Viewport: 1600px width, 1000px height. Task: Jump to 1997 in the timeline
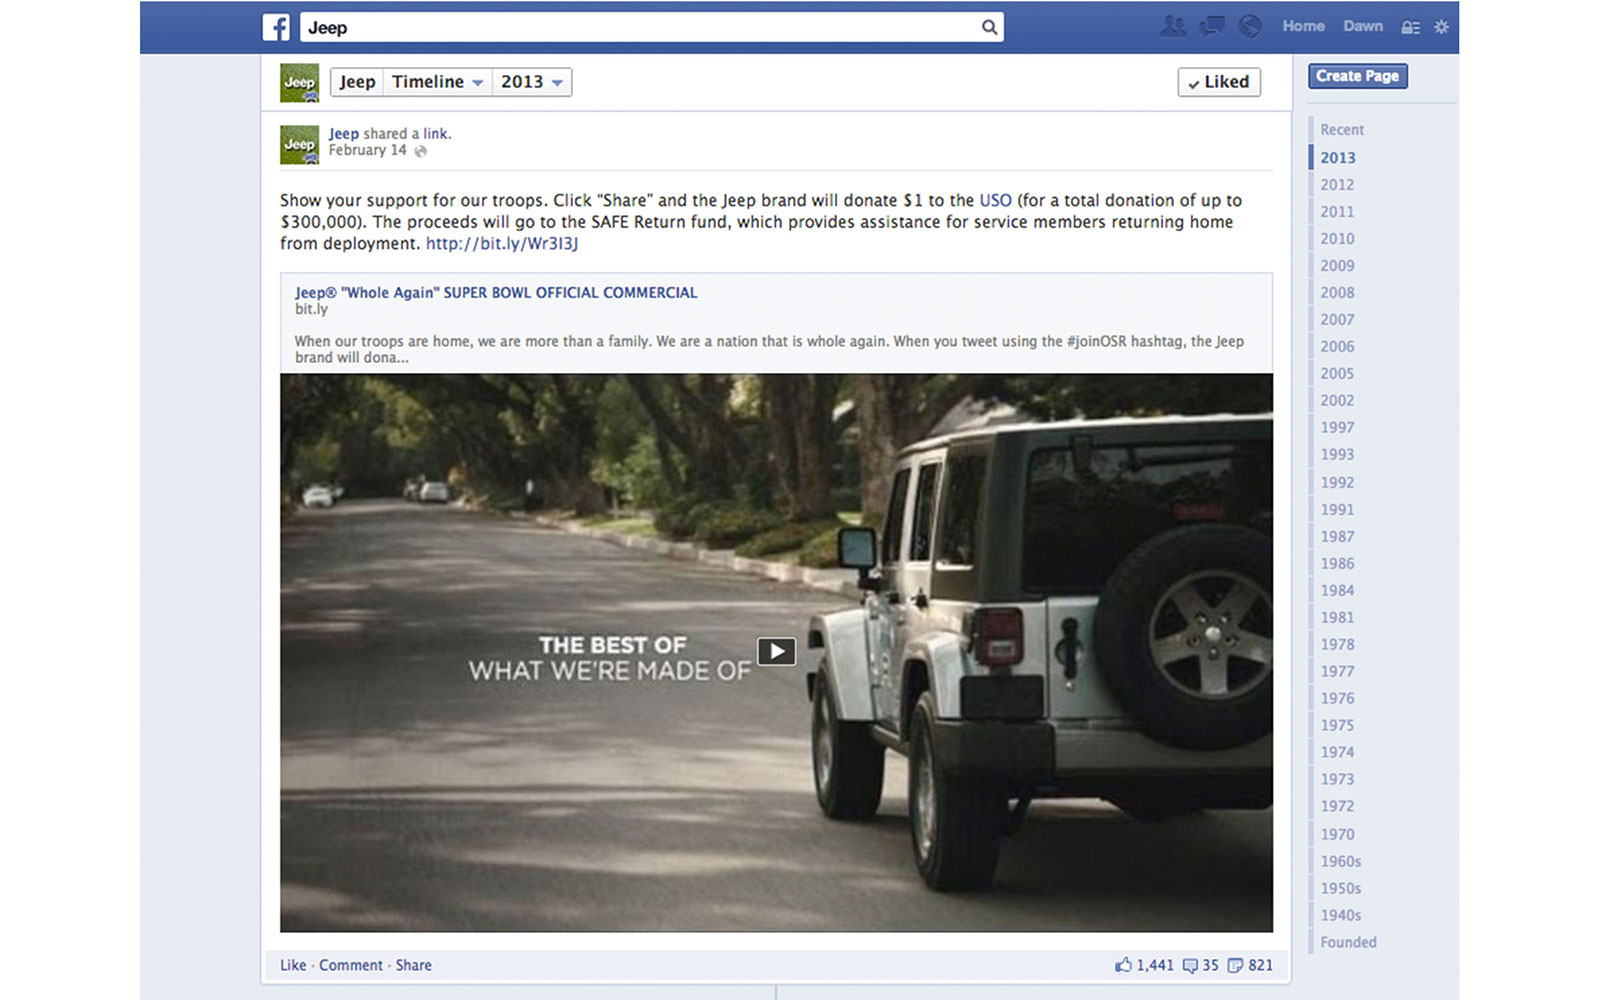[x=1337, y=427]
